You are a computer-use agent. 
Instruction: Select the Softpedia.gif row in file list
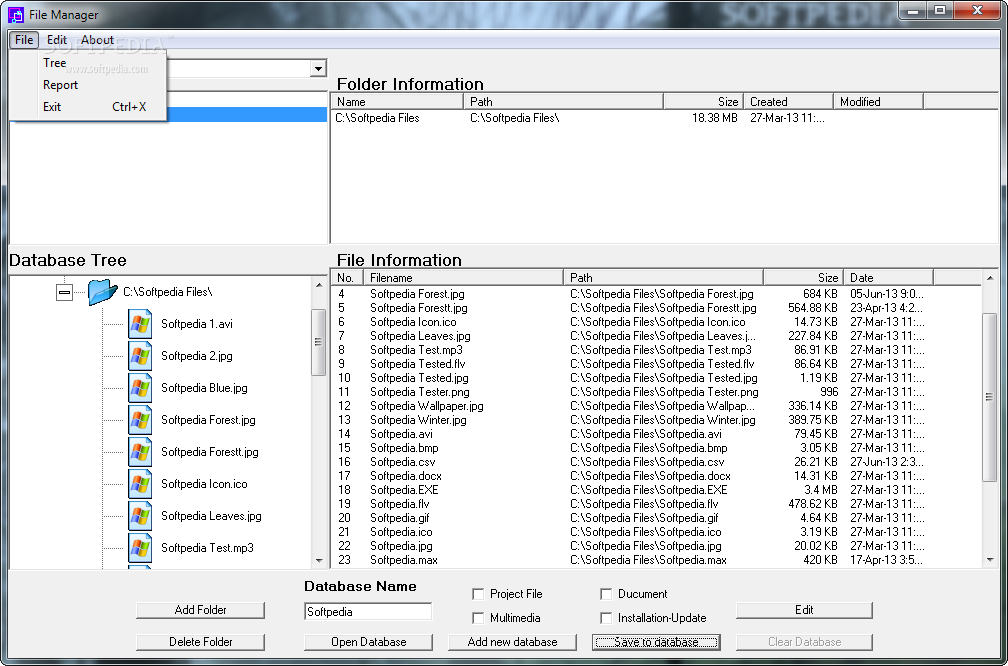pos(656,518)
